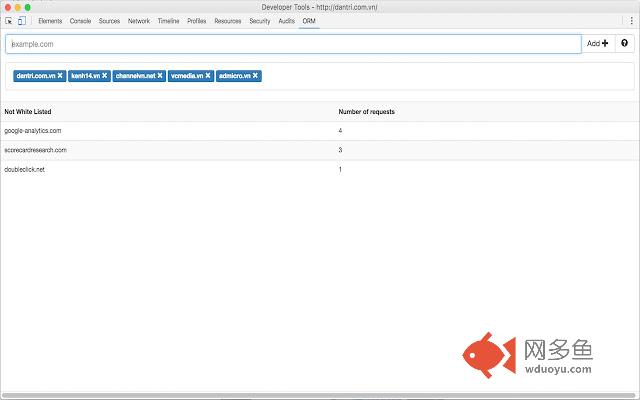This screenshot has width=640, height=400.
Task: Remove kenh14.vn tag from whitelist
Action: click(105, 75)
